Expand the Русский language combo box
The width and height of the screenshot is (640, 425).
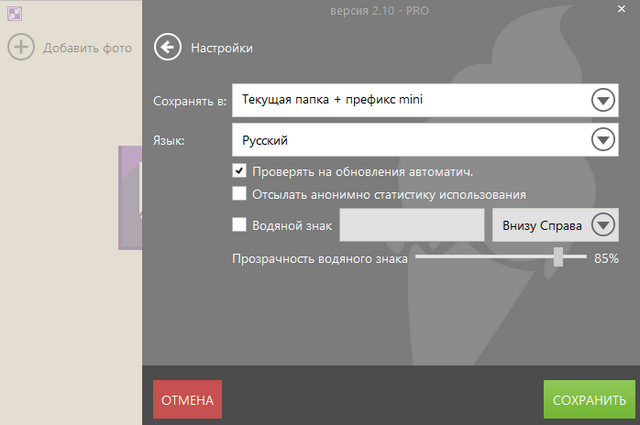point(410,140)
